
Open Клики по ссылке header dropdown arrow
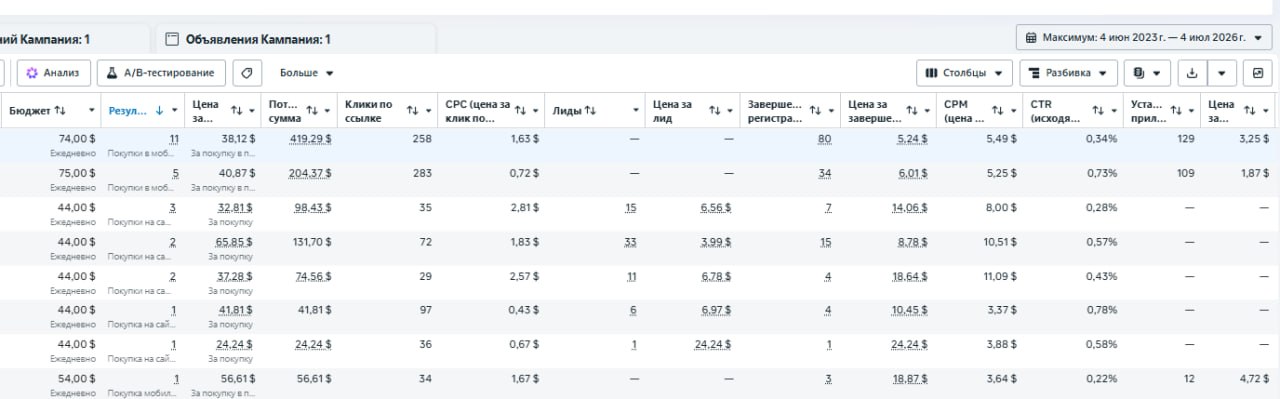pyautogui.click(x=428, y=110)
